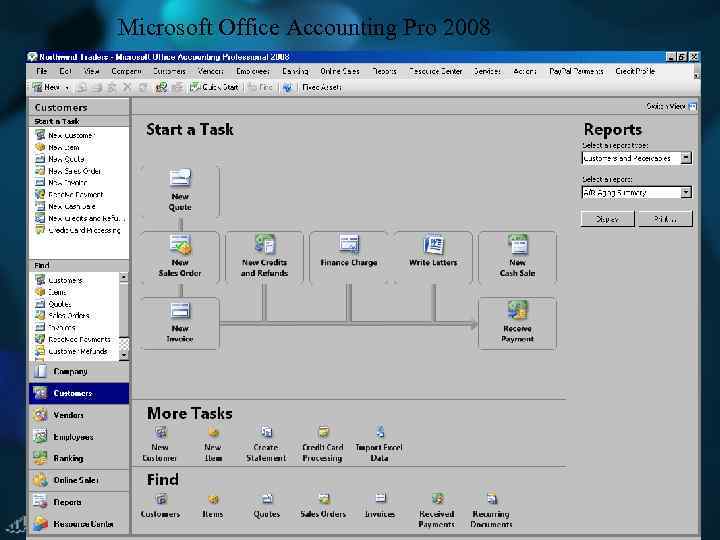720x540 pixels.
Task: Find Received Payments in bottom section
Action: 437,510
